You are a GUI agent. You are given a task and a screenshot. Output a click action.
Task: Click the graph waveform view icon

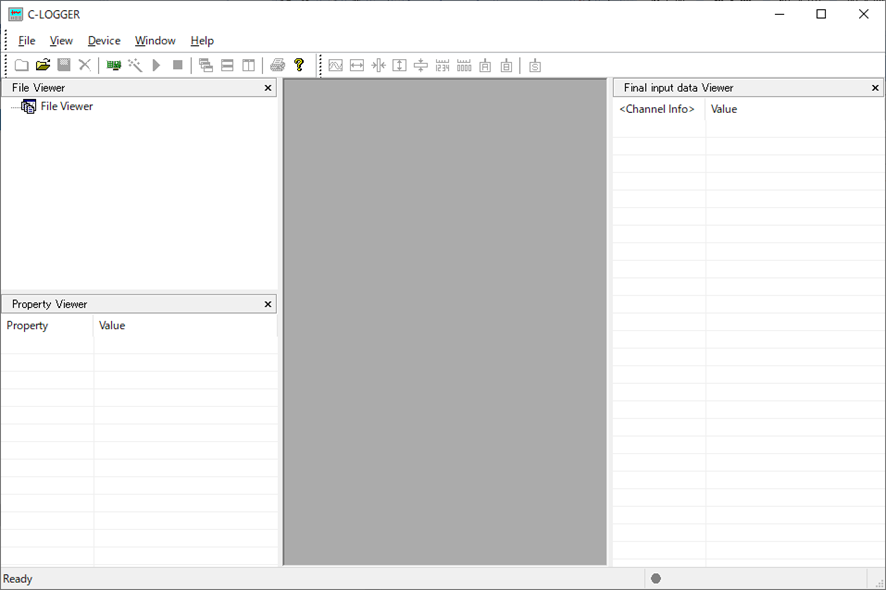coord(336,65)
